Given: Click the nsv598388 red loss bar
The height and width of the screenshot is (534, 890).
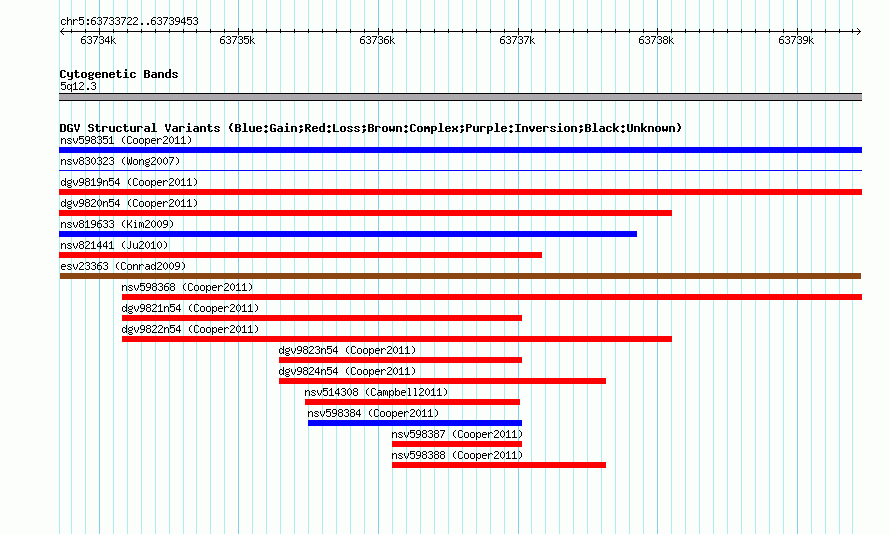Looking at the screenshot, I should pyautogui.click(x=499, y=465).
